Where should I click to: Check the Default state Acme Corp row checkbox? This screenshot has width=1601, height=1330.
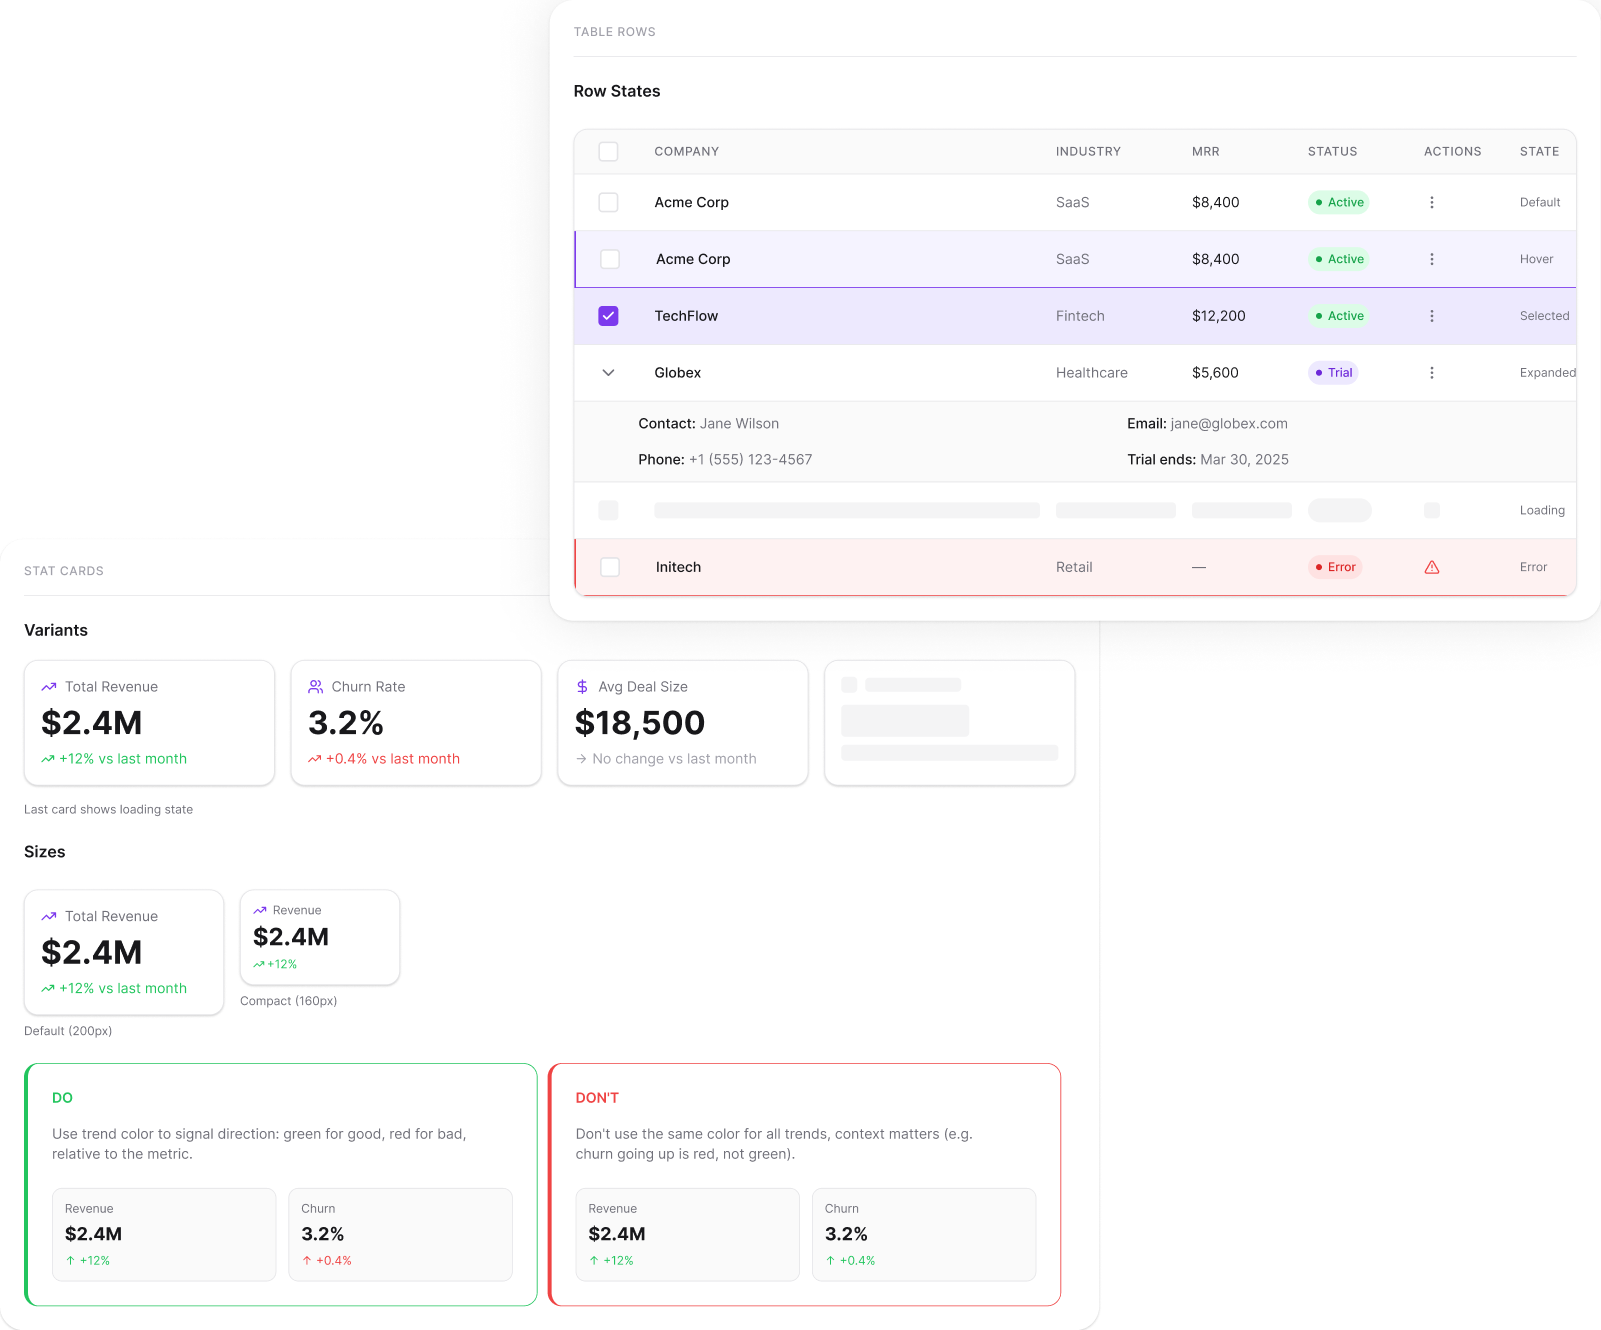tap(608, 202)
